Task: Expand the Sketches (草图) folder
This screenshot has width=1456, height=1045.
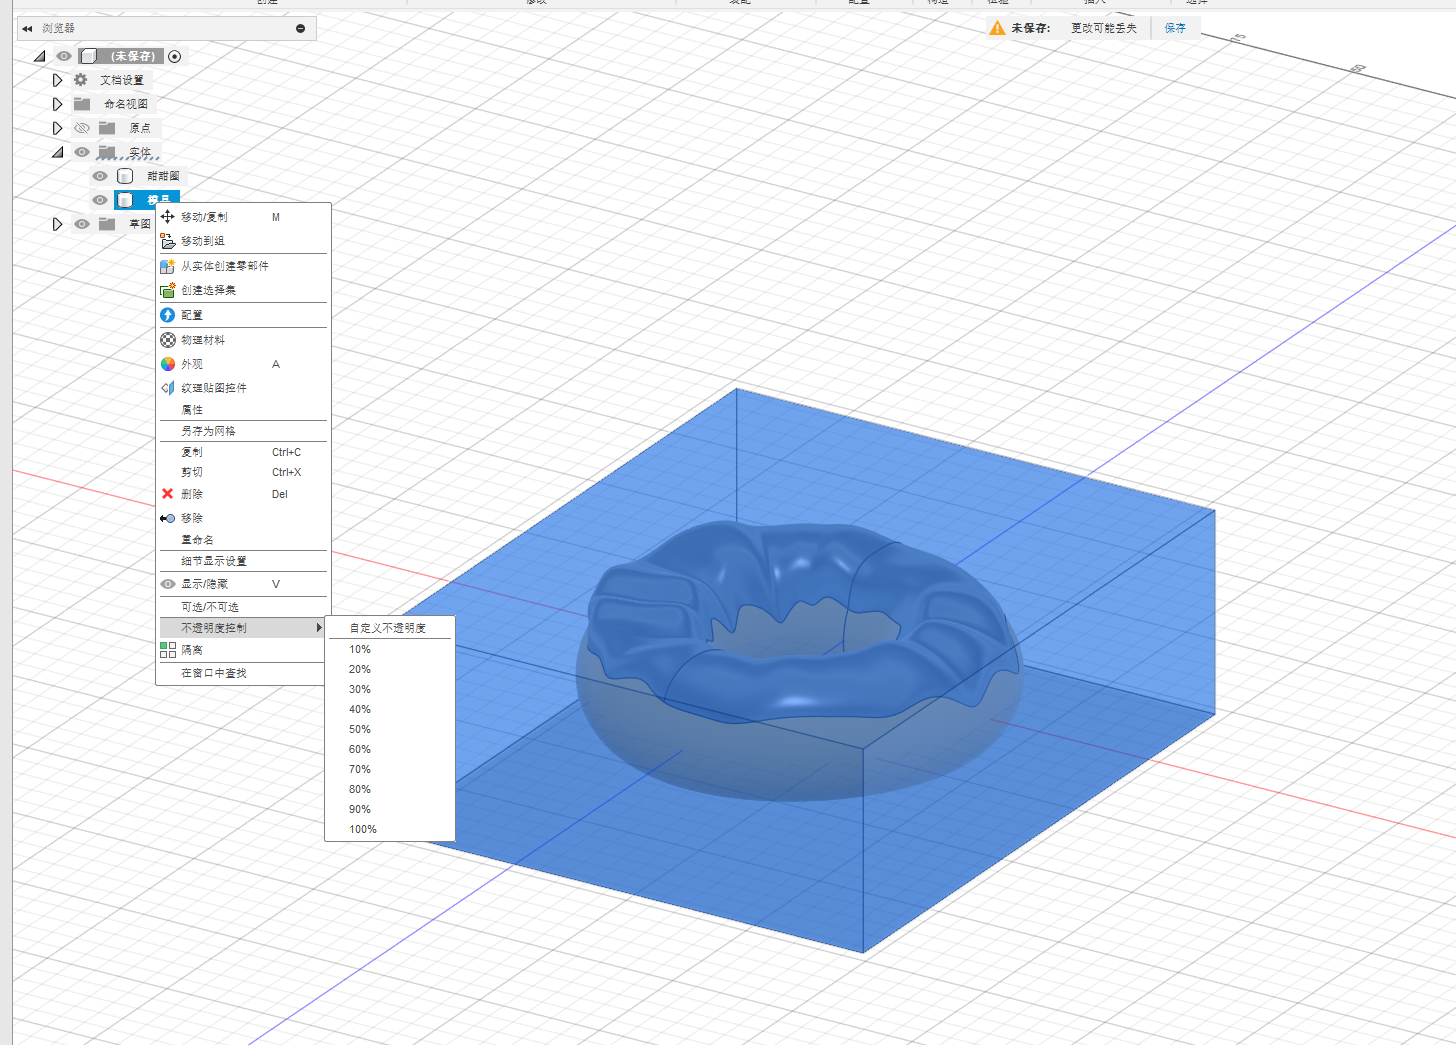Action: 57,224
